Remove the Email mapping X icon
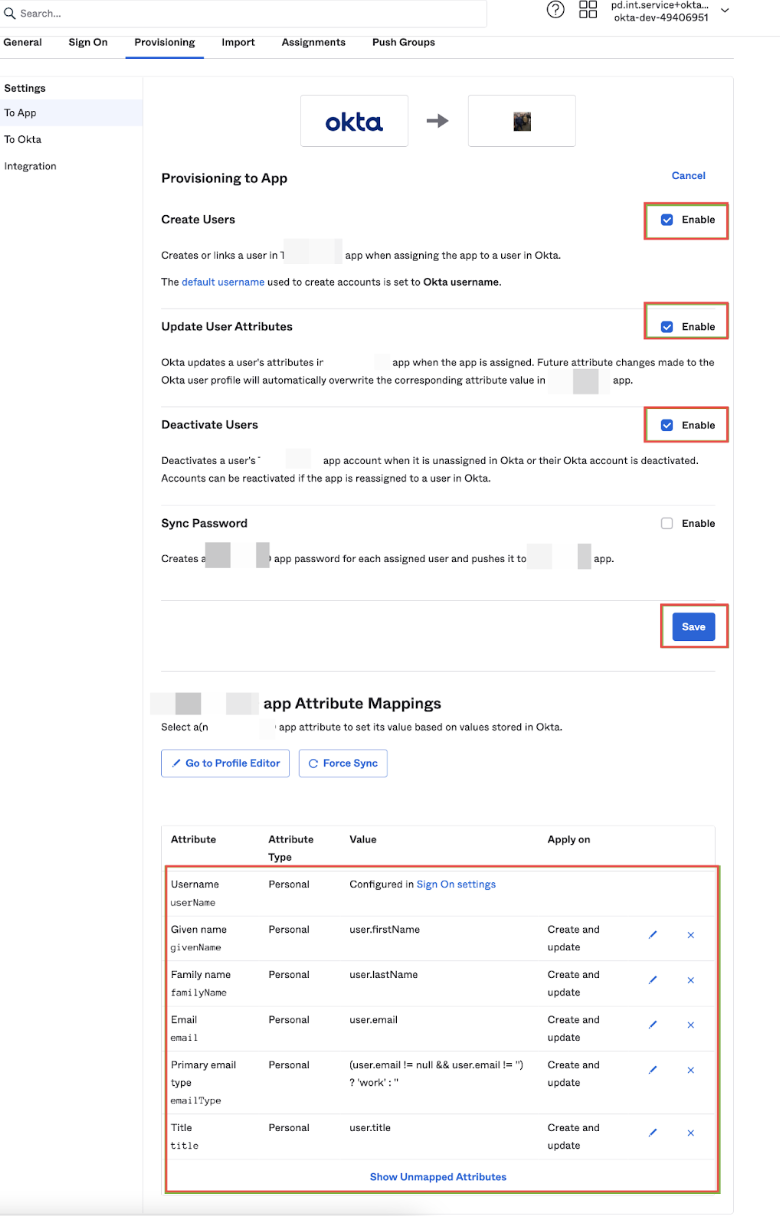This screenshot has width=780, height=1216. (690, 1025)
